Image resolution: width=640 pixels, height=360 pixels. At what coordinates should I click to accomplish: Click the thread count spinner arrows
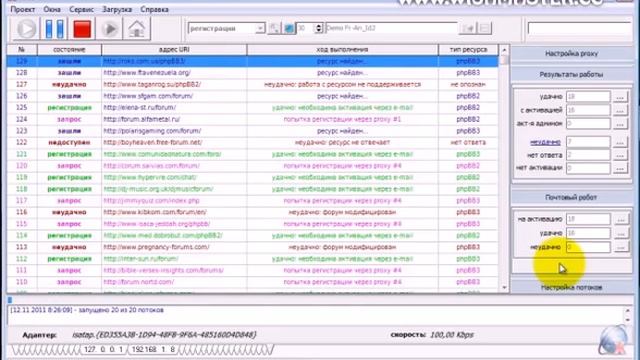coord(319,28)
